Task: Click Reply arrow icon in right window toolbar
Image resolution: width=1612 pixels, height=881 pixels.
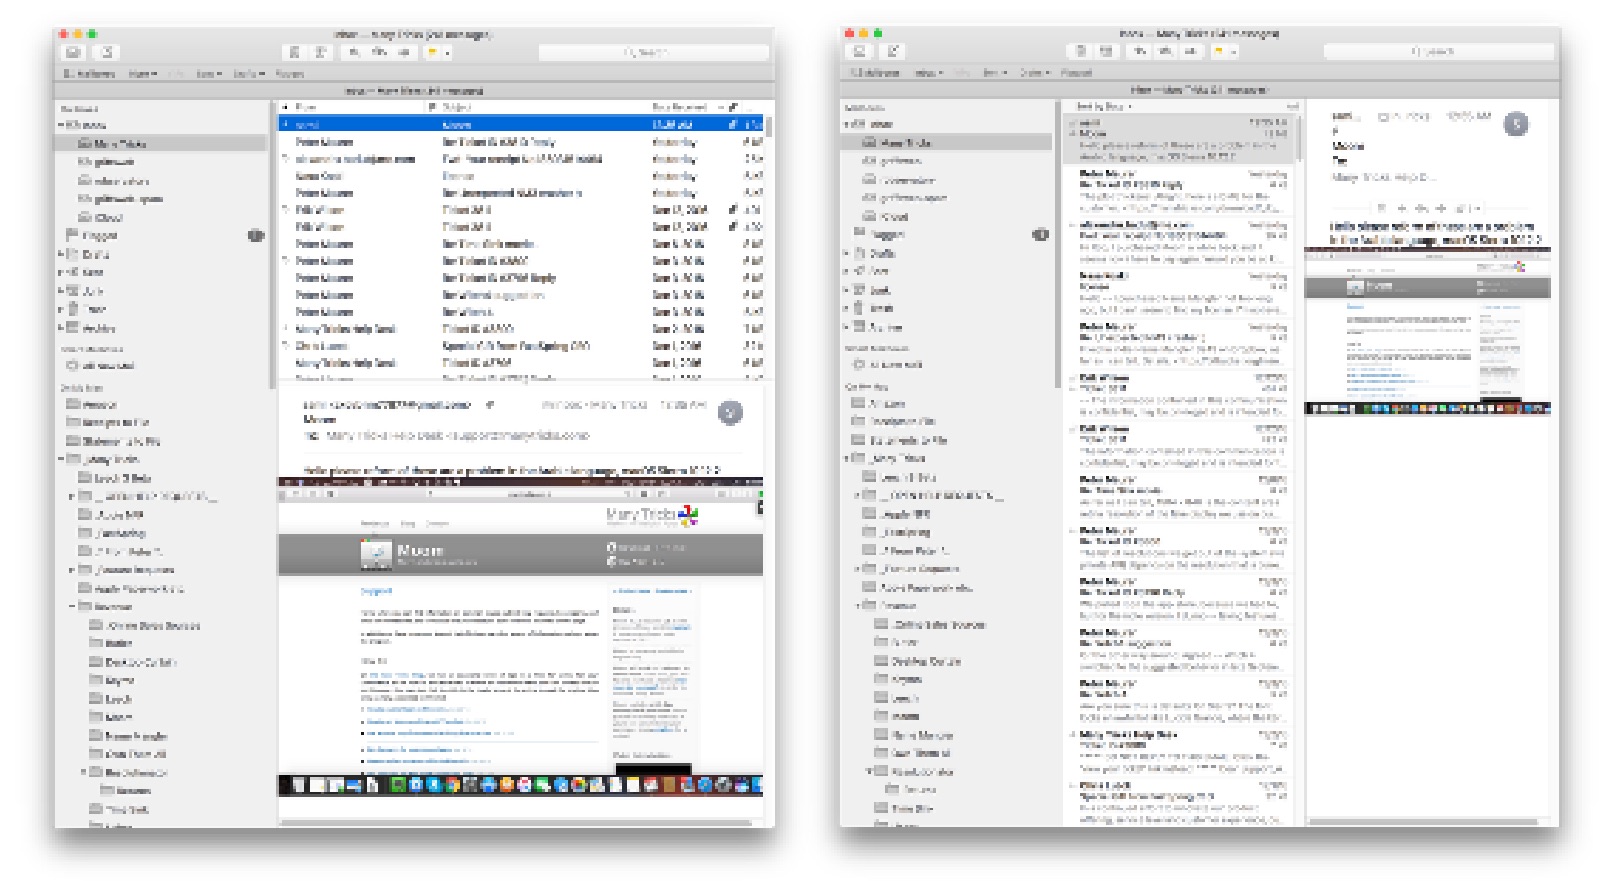Action: coord(1141,51)
